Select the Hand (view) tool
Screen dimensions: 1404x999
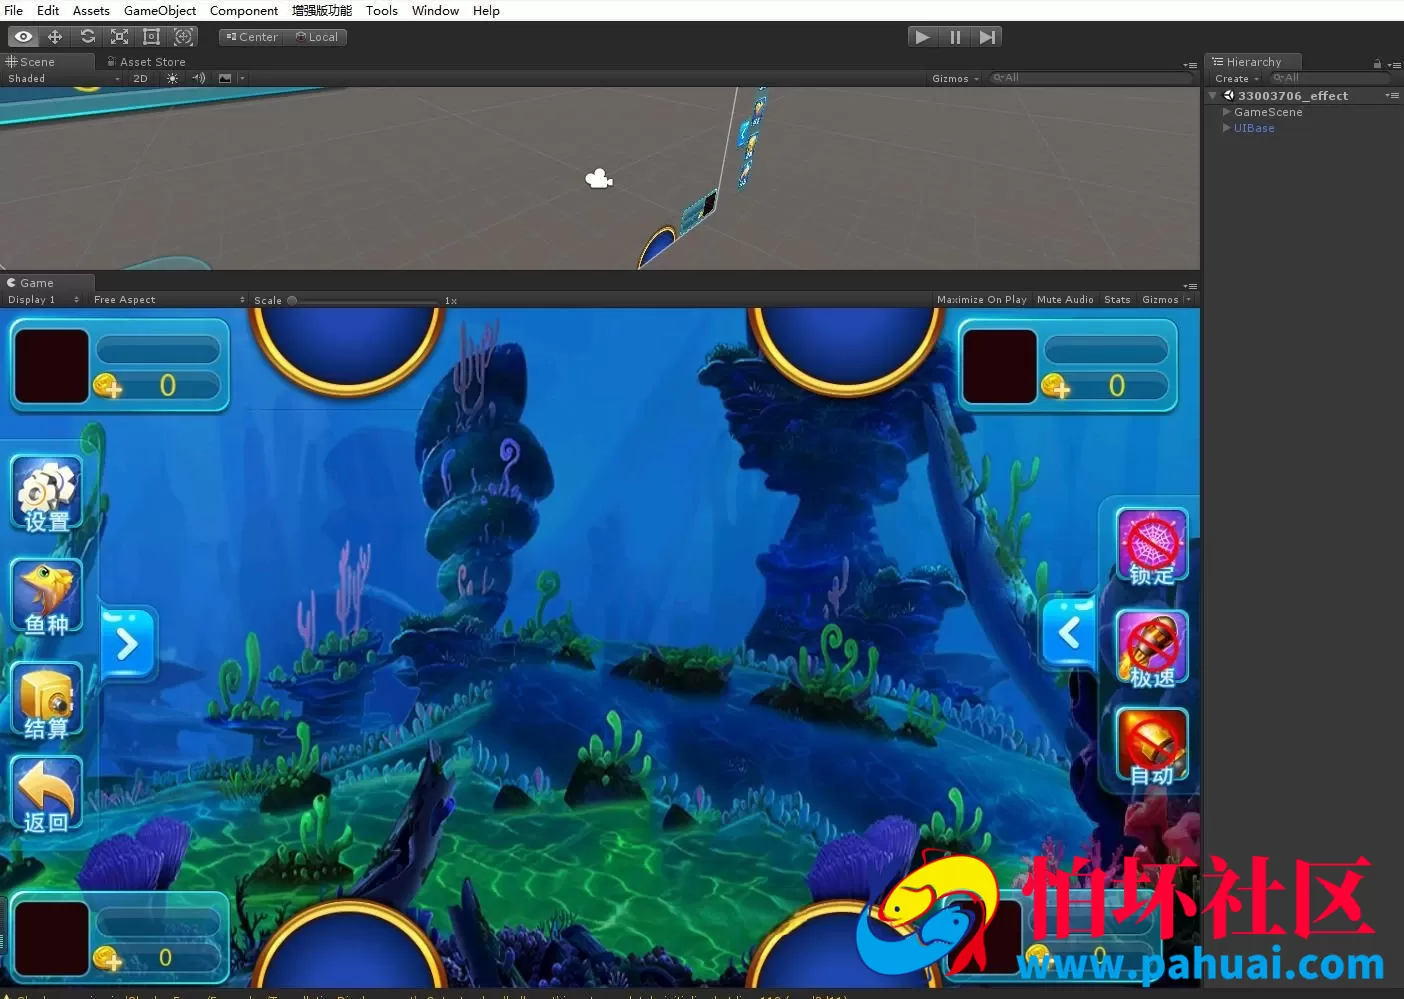coord(23,37)
